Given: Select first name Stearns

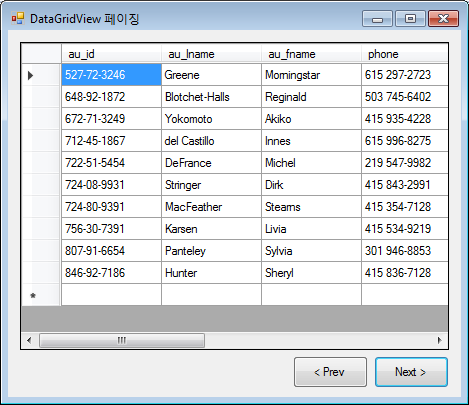Looking at the screenshot, I should tap(311, 207).
